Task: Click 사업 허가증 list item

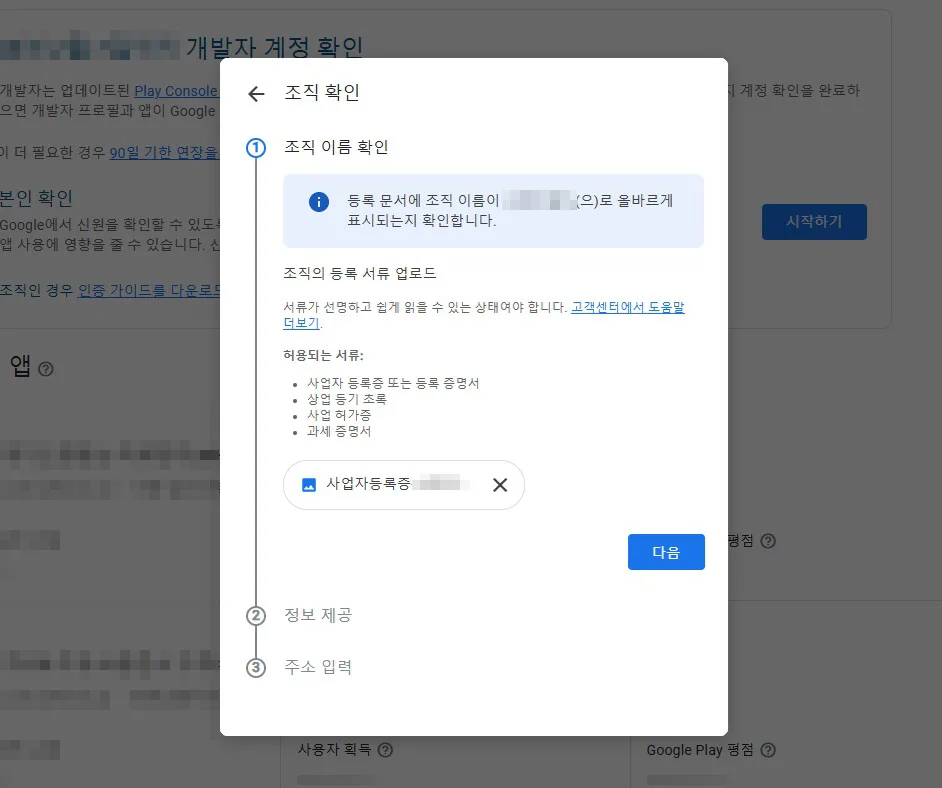Action: (x=339, y=416)
